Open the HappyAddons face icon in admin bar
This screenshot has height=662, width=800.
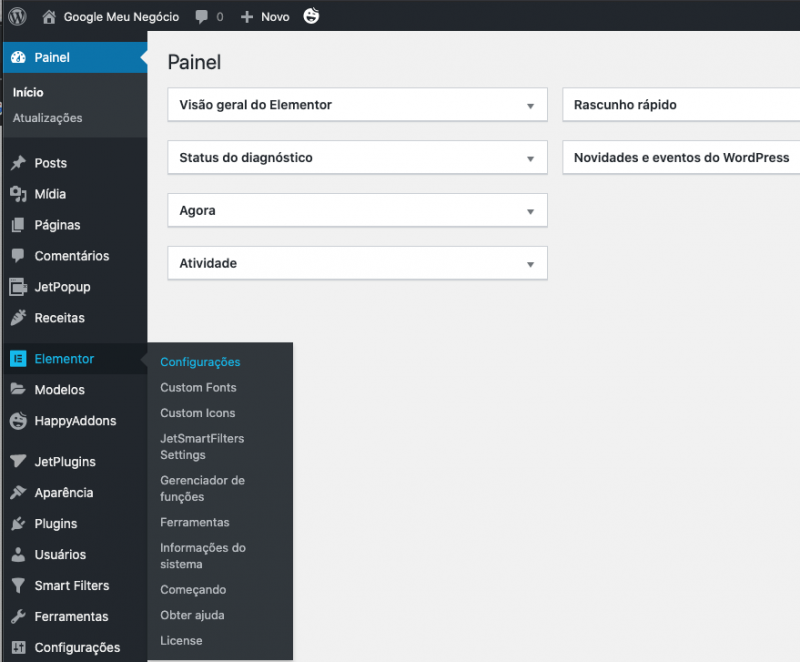(x=311, y=16)
